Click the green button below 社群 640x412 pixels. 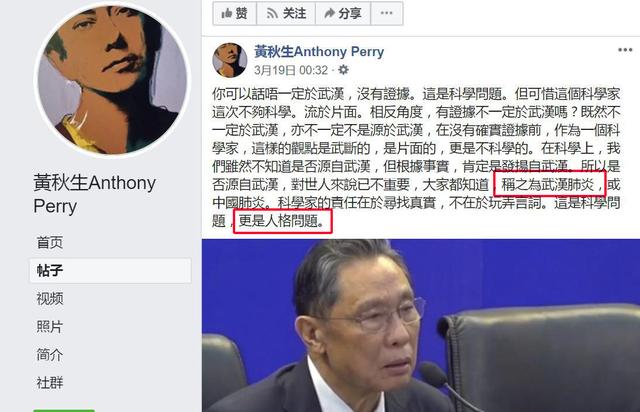[x=64, y=410]
